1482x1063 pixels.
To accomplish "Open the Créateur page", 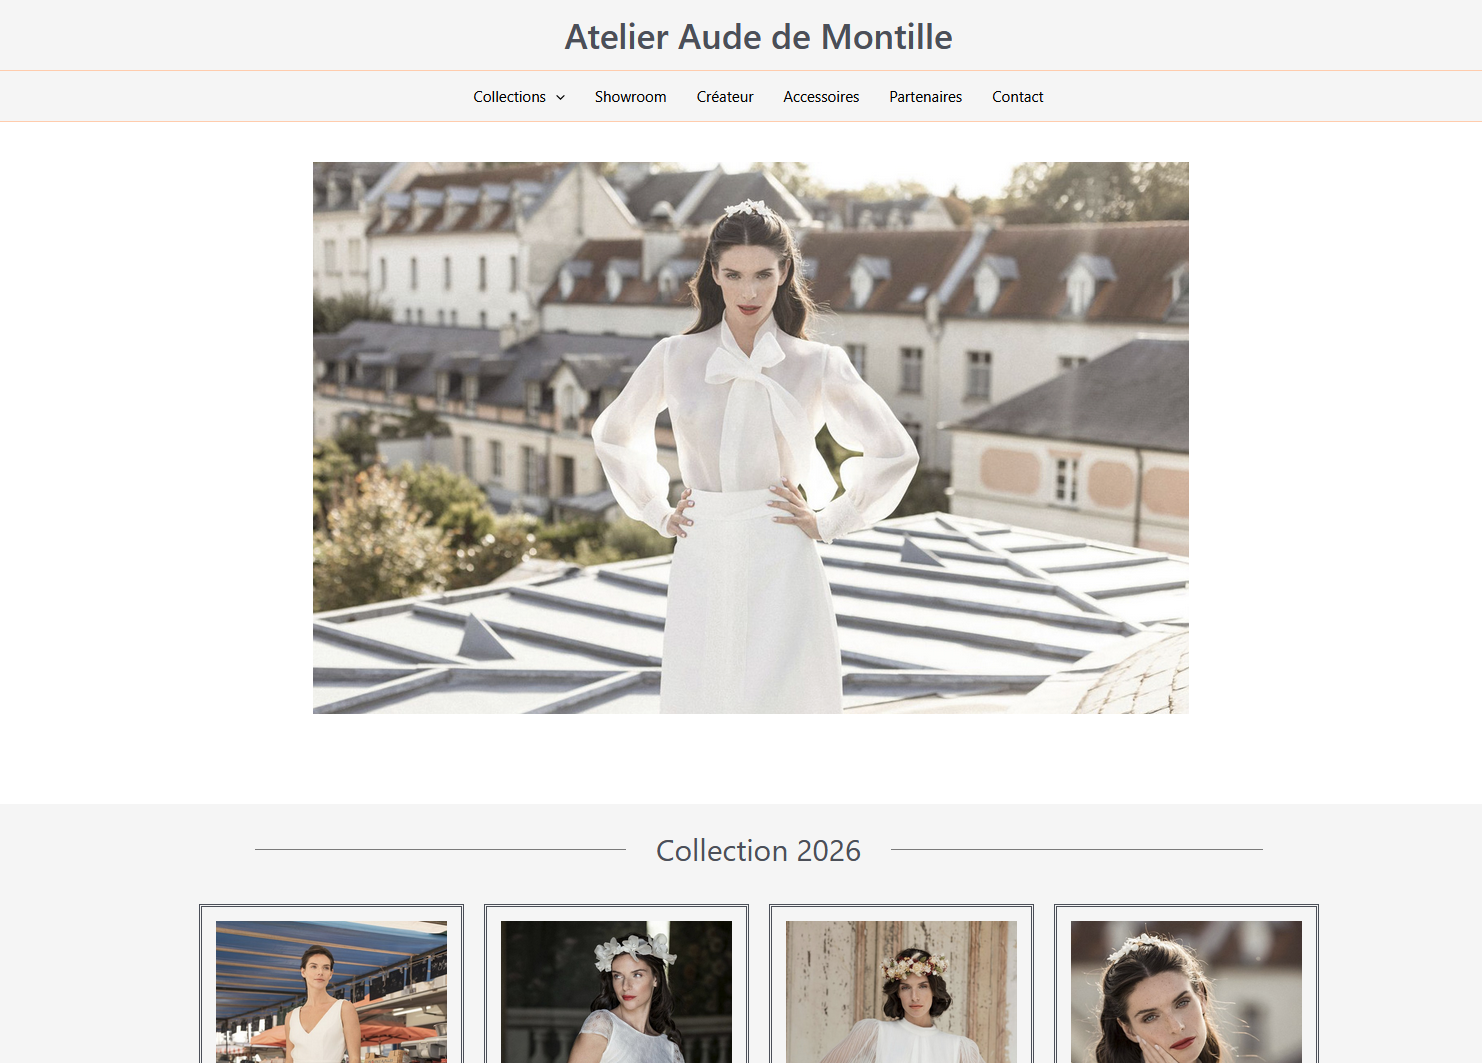I will [x=725, y=97].
